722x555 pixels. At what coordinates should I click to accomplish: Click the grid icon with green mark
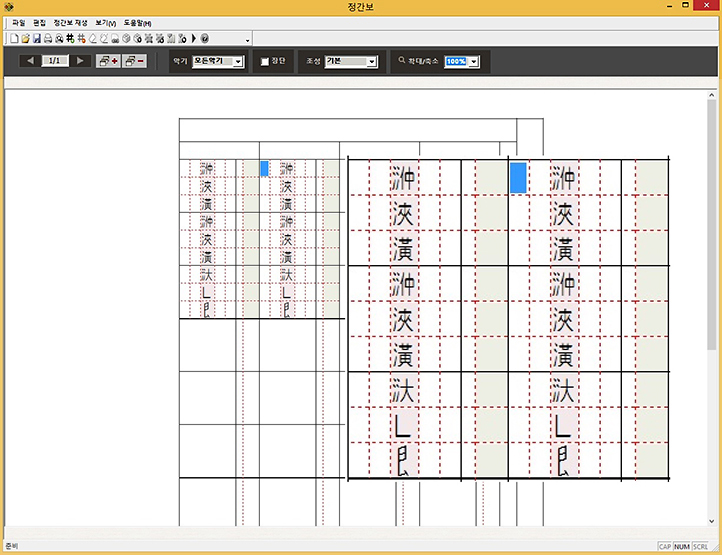(x=70, y=39)
